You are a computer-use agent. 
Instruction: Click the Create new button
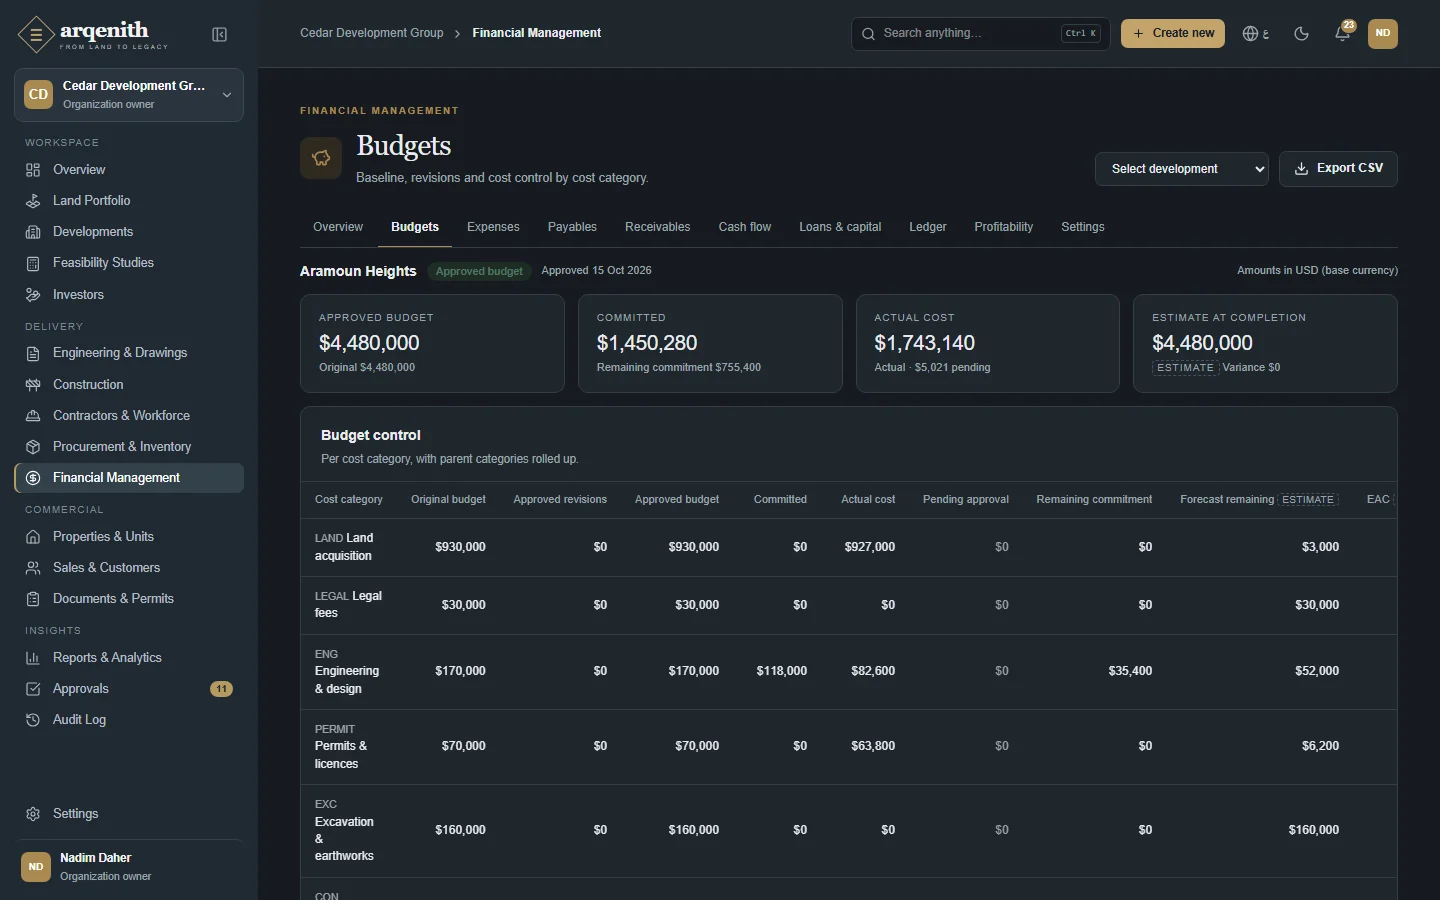(x=1172, y=33)
